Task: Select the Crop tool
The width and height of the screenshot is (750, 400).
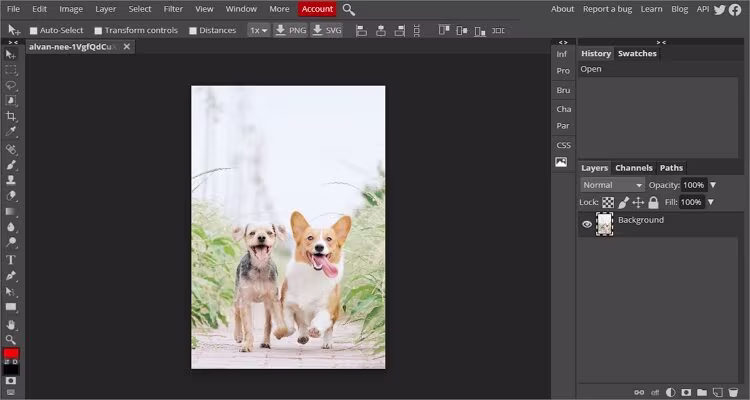Action: tap(12, 116)
